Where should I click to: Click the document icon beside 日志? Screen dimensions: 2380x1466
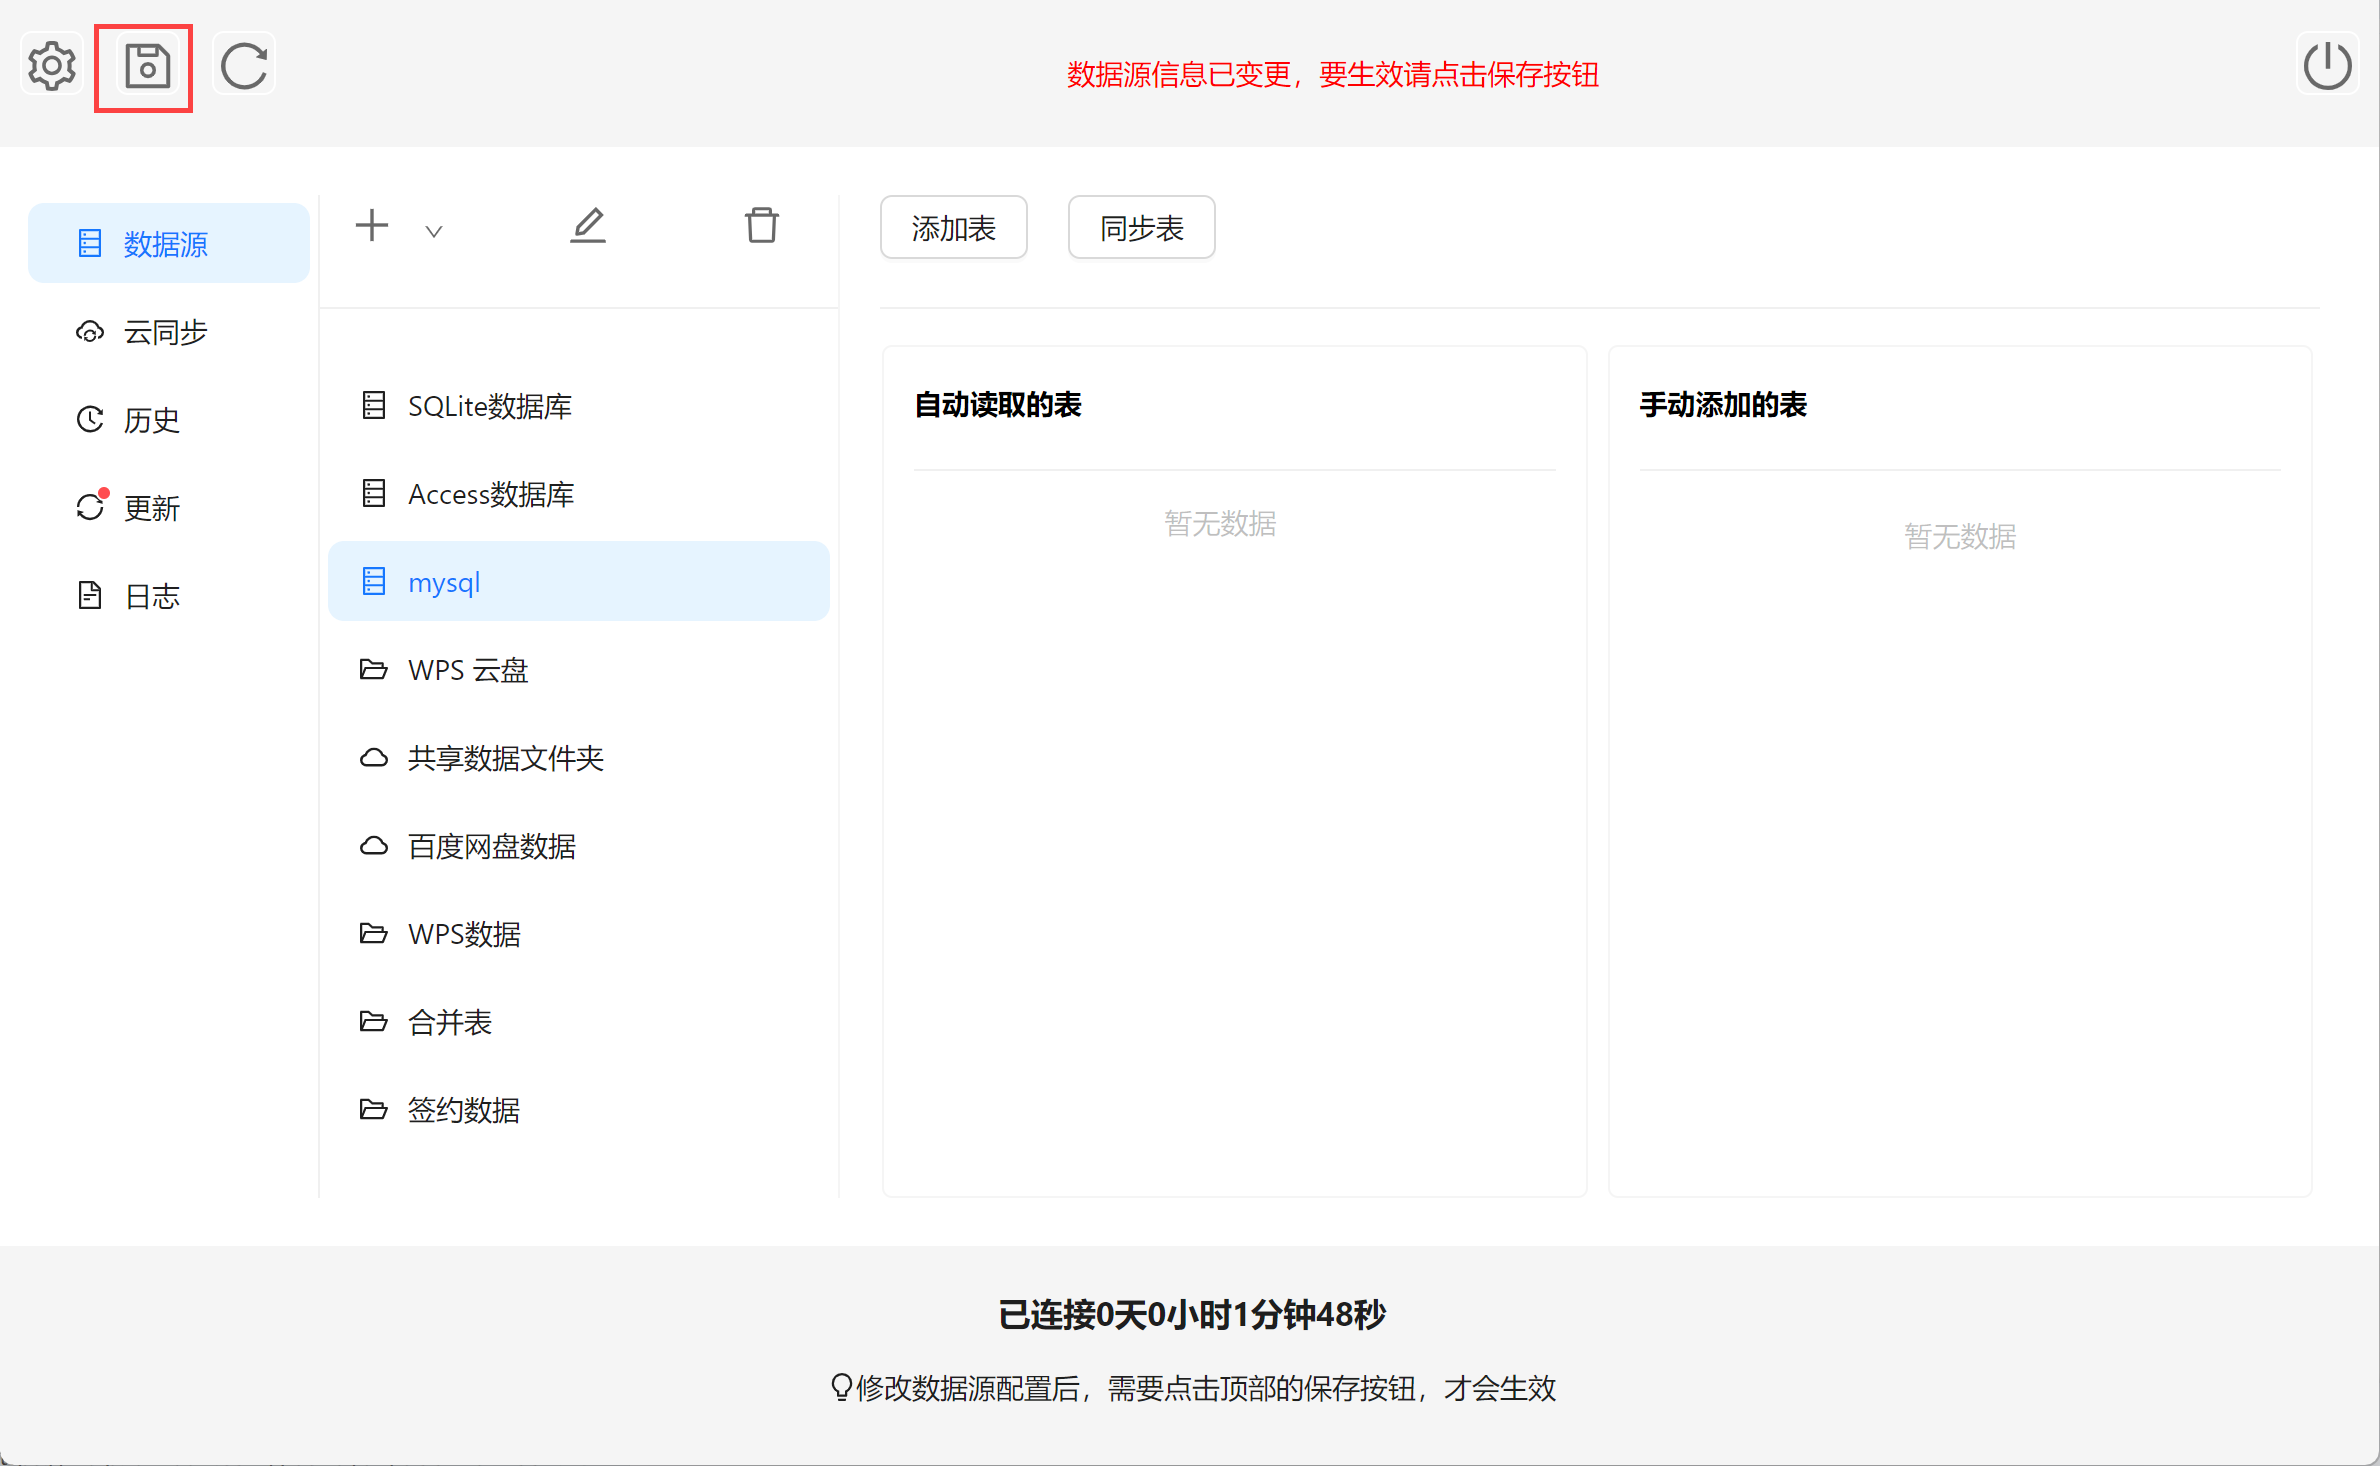coord(90,595)
